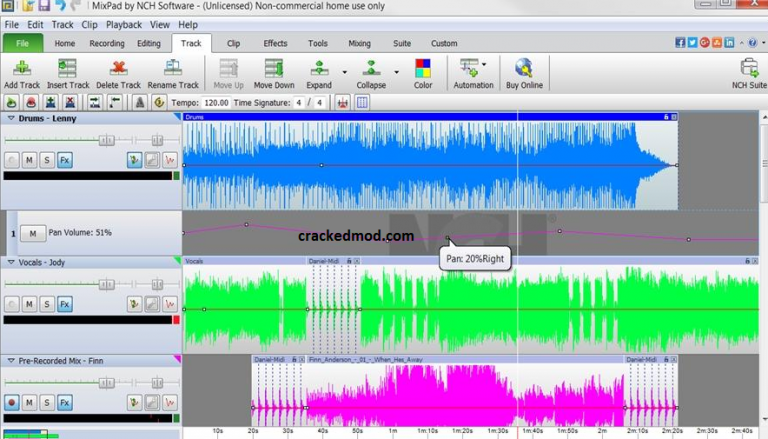Switch to the Clip ribbon tab

tap(234, 43)
